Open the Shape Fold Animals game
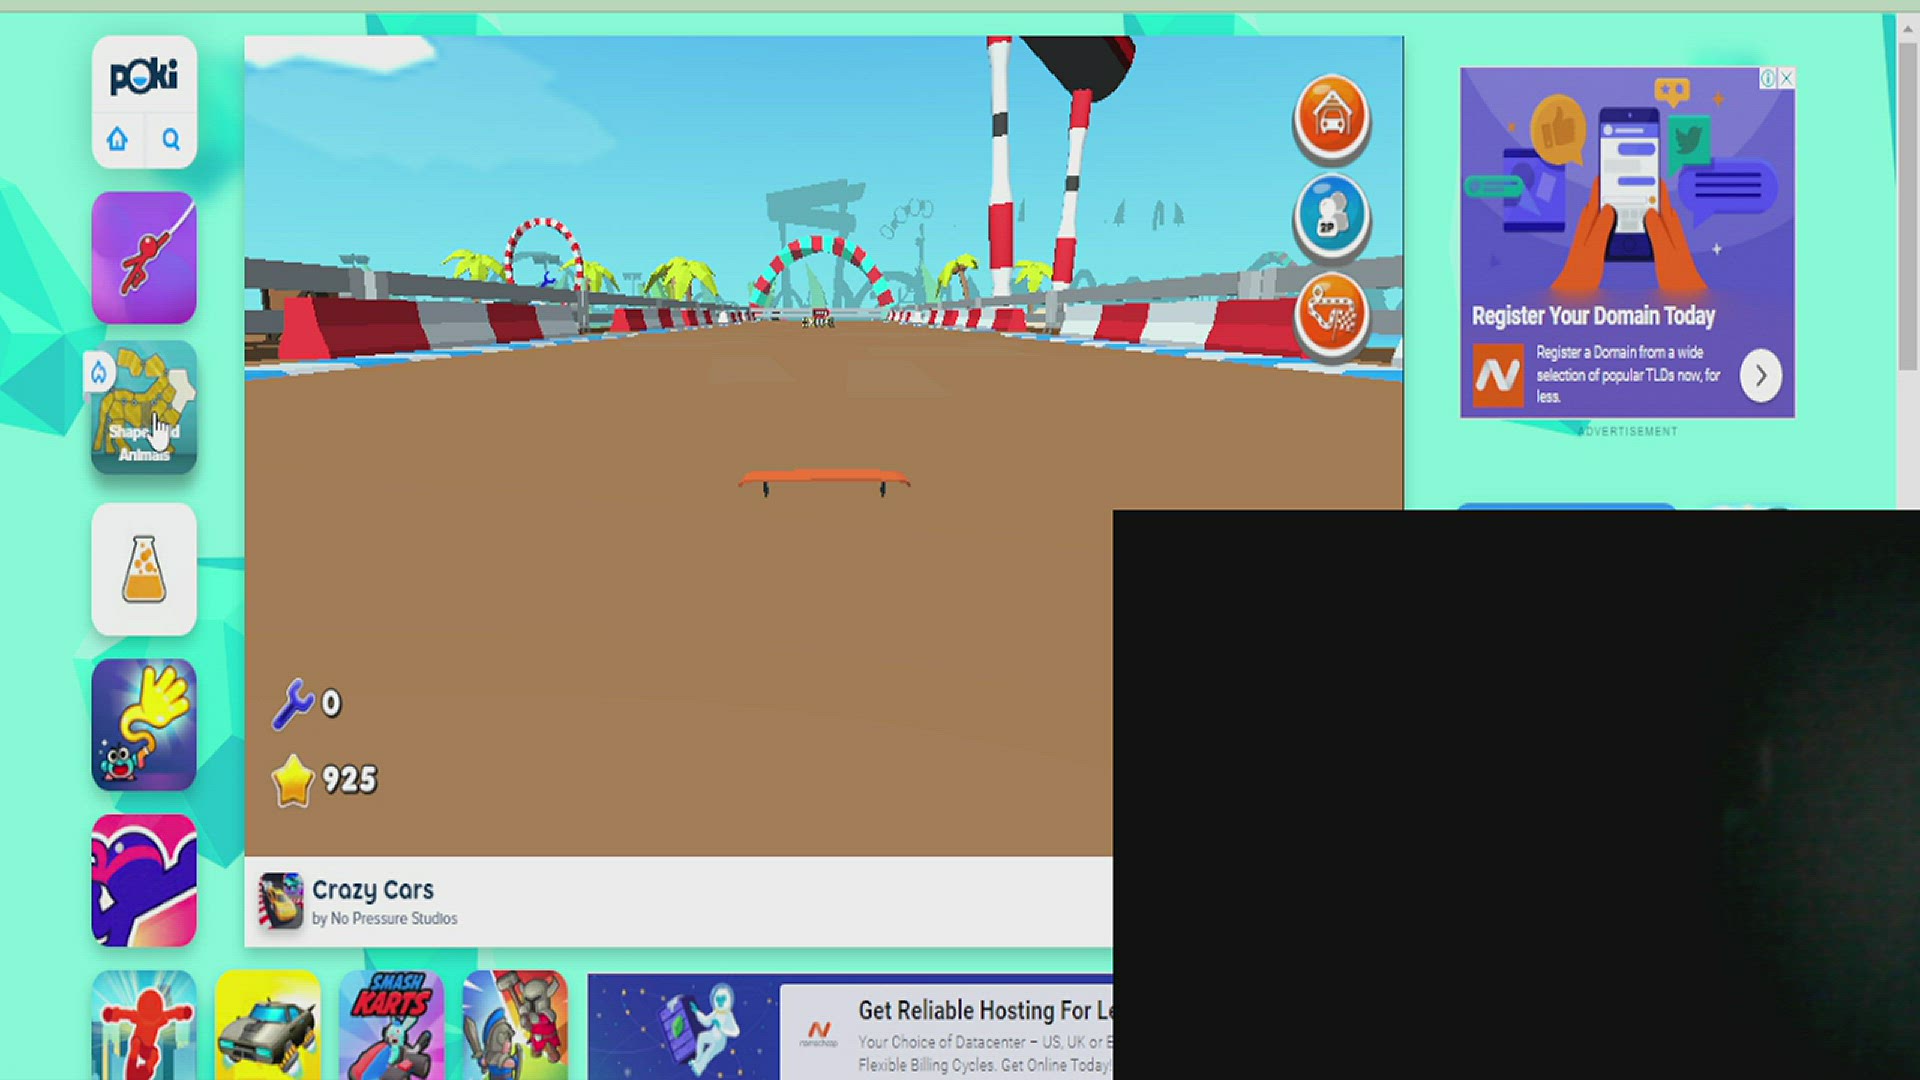 point(144,407)
